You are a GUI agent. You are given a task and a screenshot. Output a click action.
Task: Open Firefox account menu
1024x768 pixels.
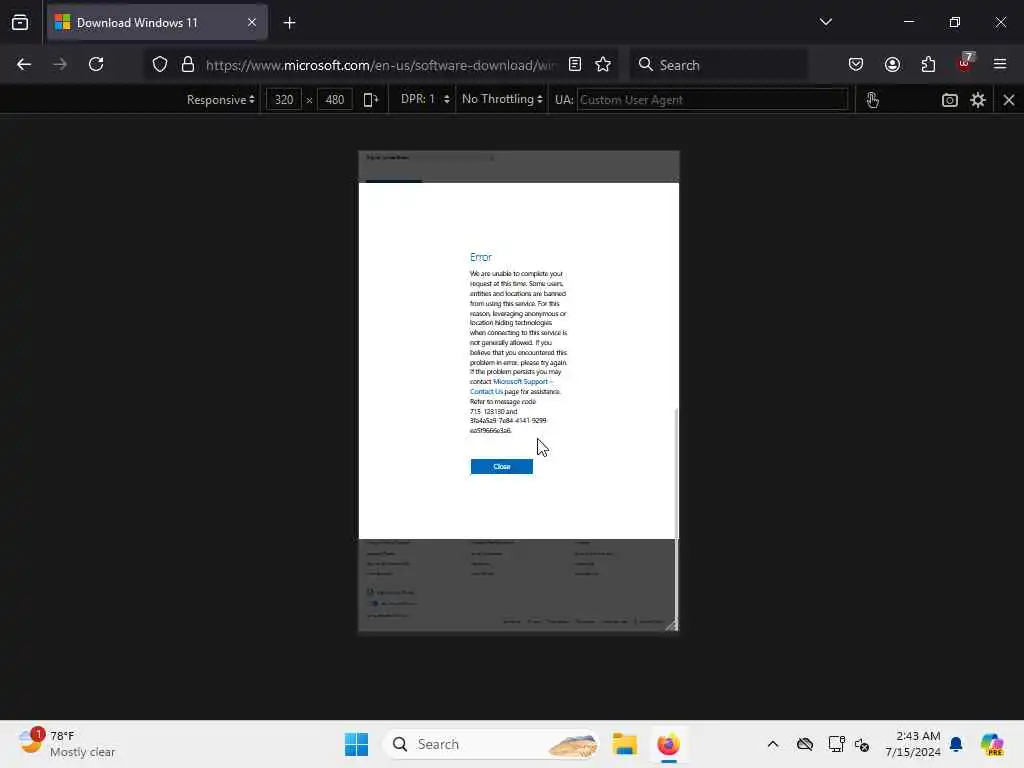click(892, 65)
